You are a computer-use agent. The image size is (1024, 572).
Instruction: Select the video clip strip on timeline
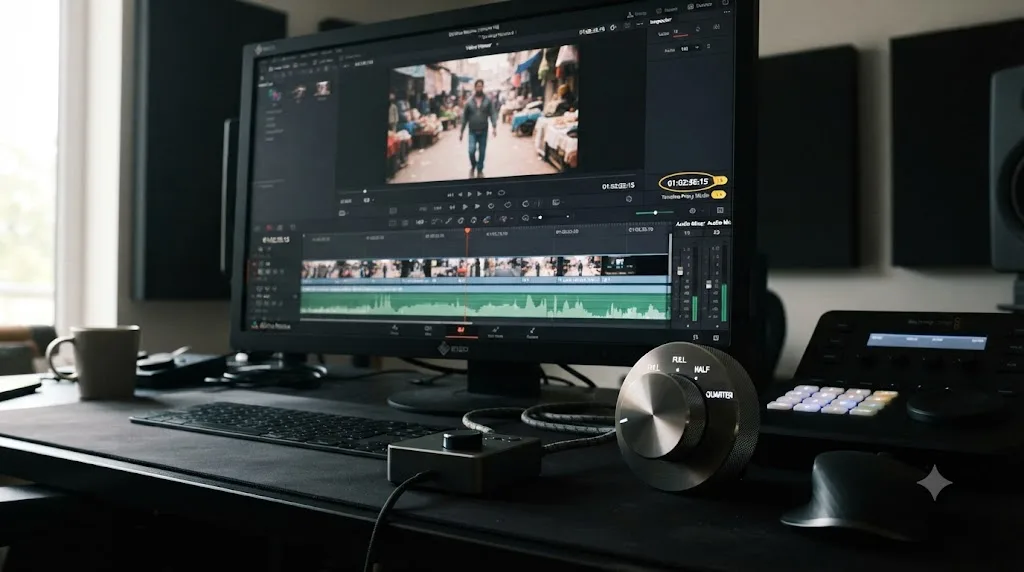tap(485, 266)
